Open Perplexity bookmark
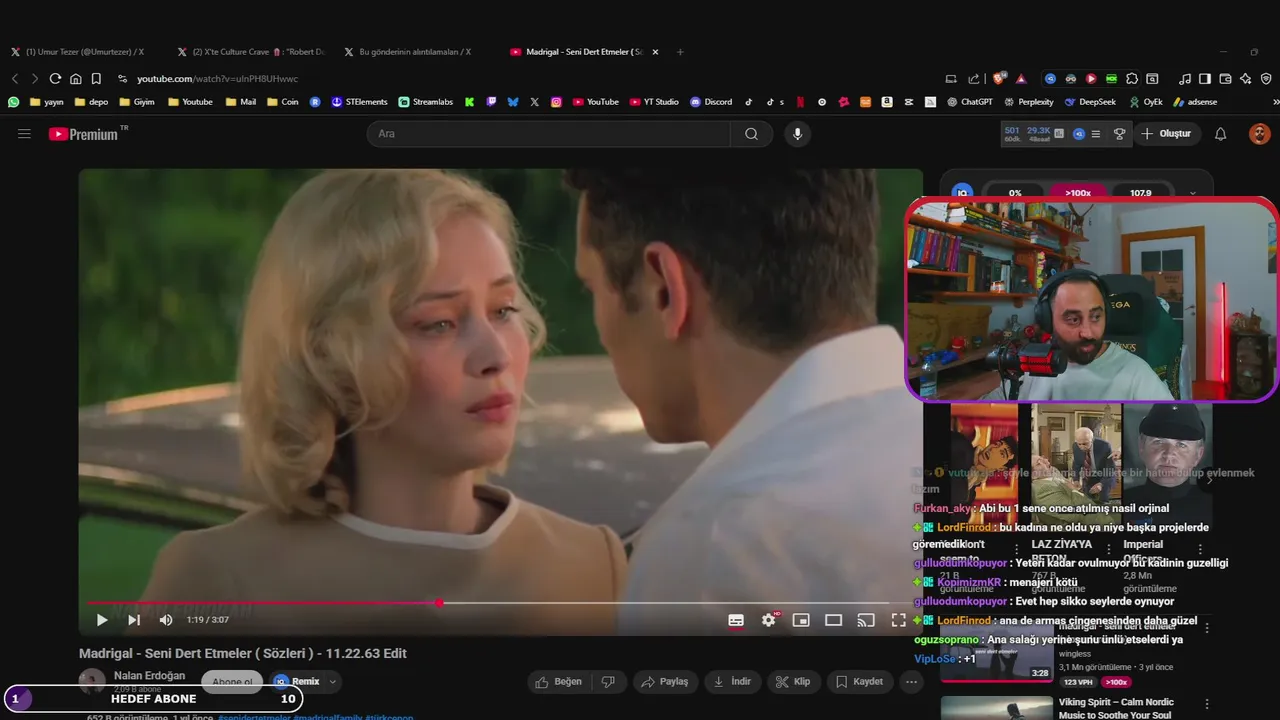1280x720 pixels. click(1029, 102)
